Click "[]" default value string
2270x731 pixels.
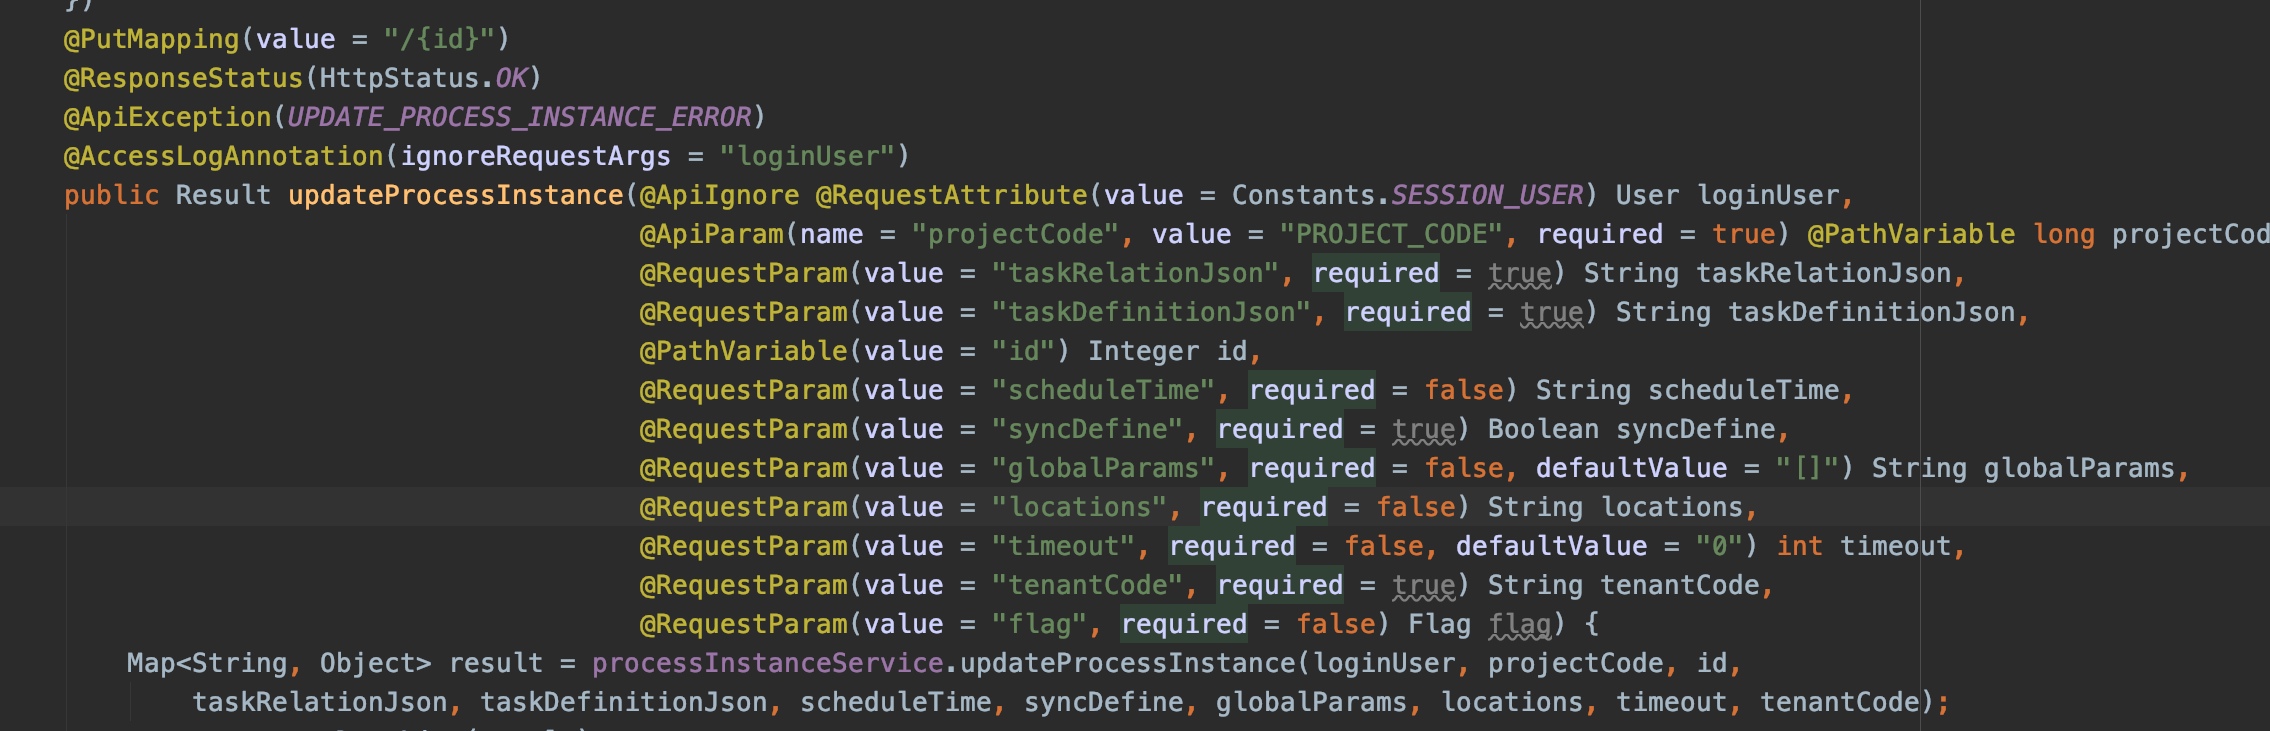click(x=1808, y=468)
